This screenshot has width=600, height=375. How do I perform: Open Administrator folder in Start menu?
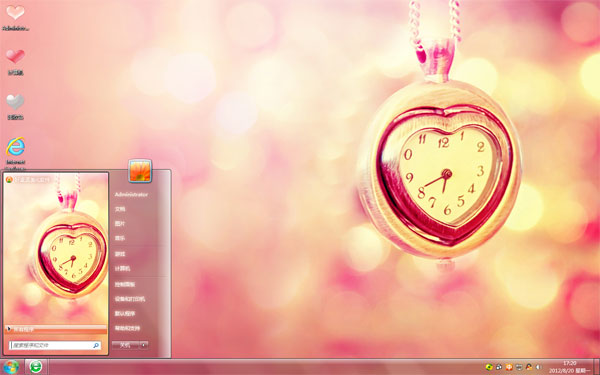(x=131, y=194)
